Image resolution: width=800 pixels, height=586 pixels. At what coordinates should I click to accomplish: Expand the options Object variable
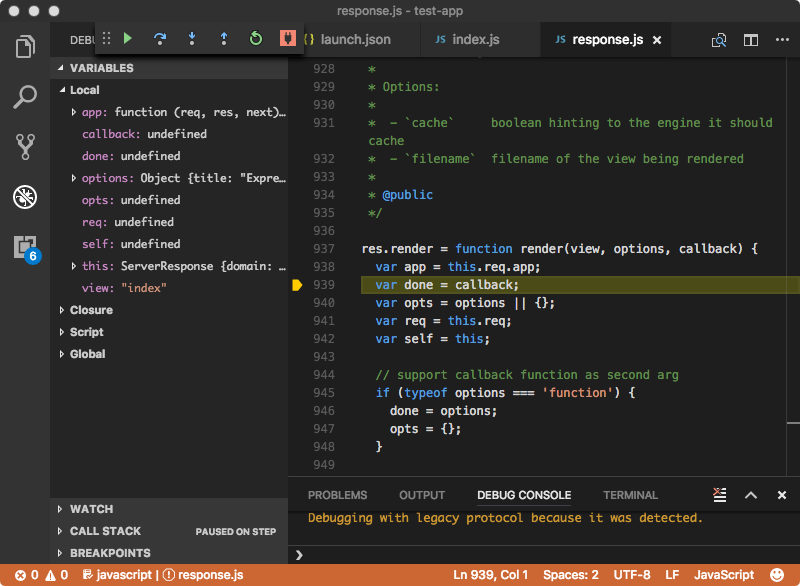click(73, 178)
